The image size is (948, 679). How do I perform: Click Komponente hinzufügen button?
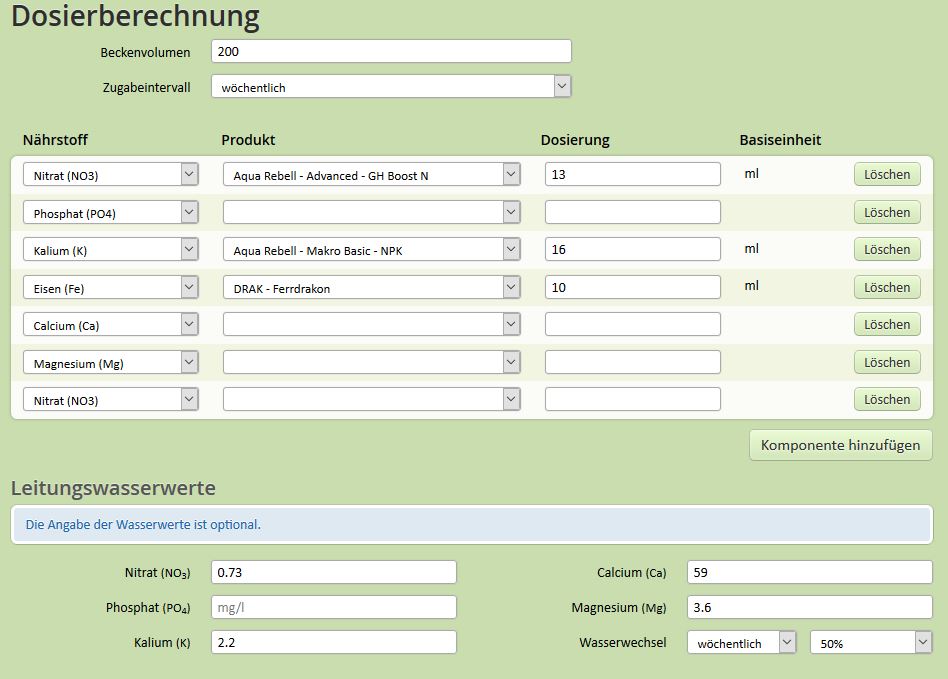click(x=840, y=445)
